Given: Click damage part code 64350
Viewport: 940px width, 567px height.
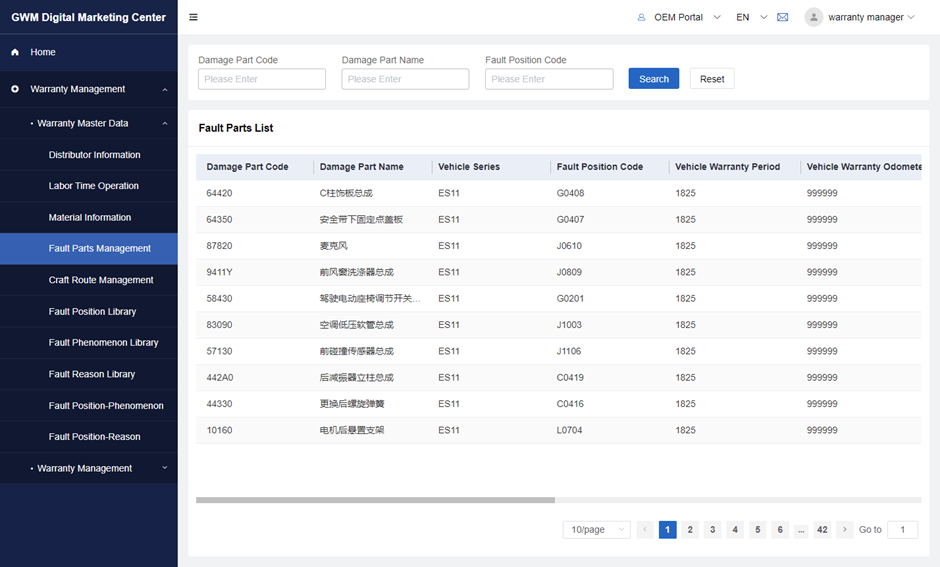Looking at the screenshot, I should pyautogui.click(x=219, y=219).
